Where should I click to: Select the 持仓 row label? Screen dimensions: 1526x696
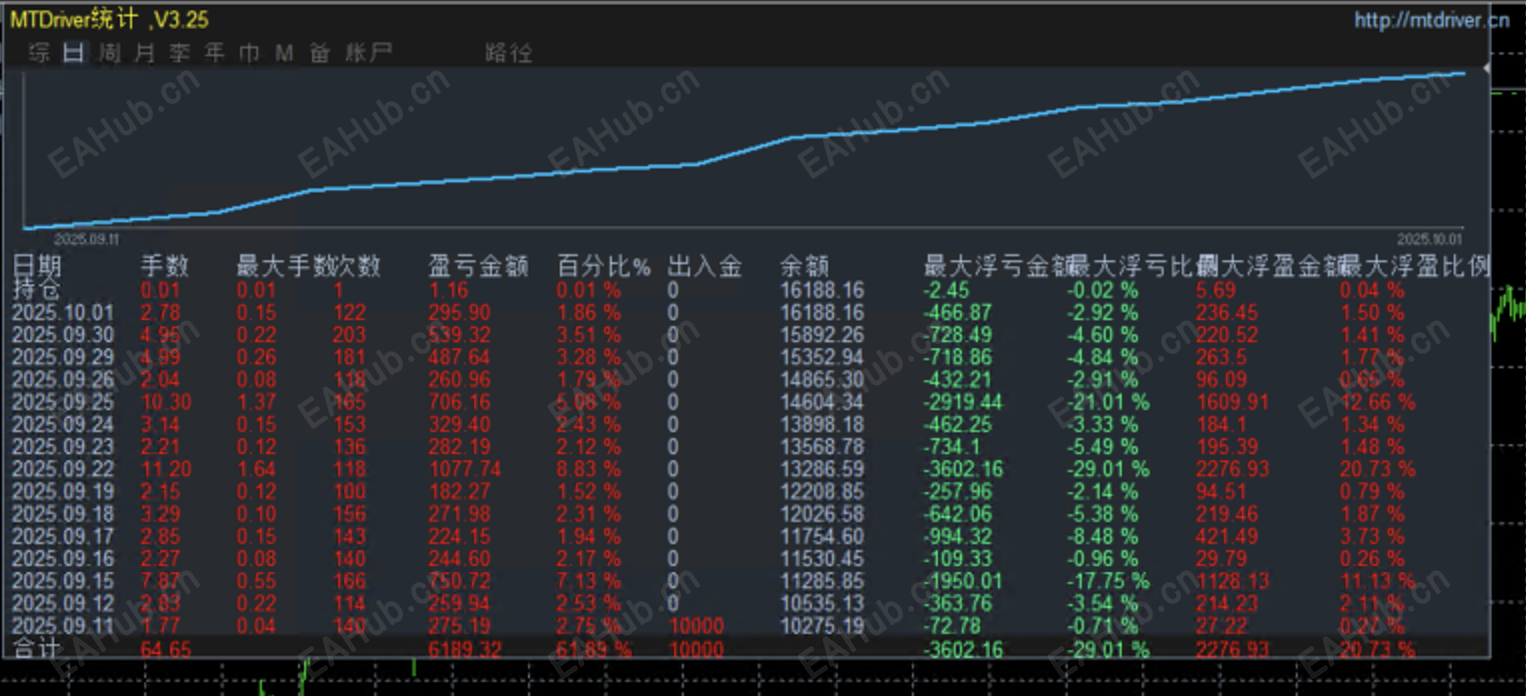pyautogui.click(x=36, y=290)
